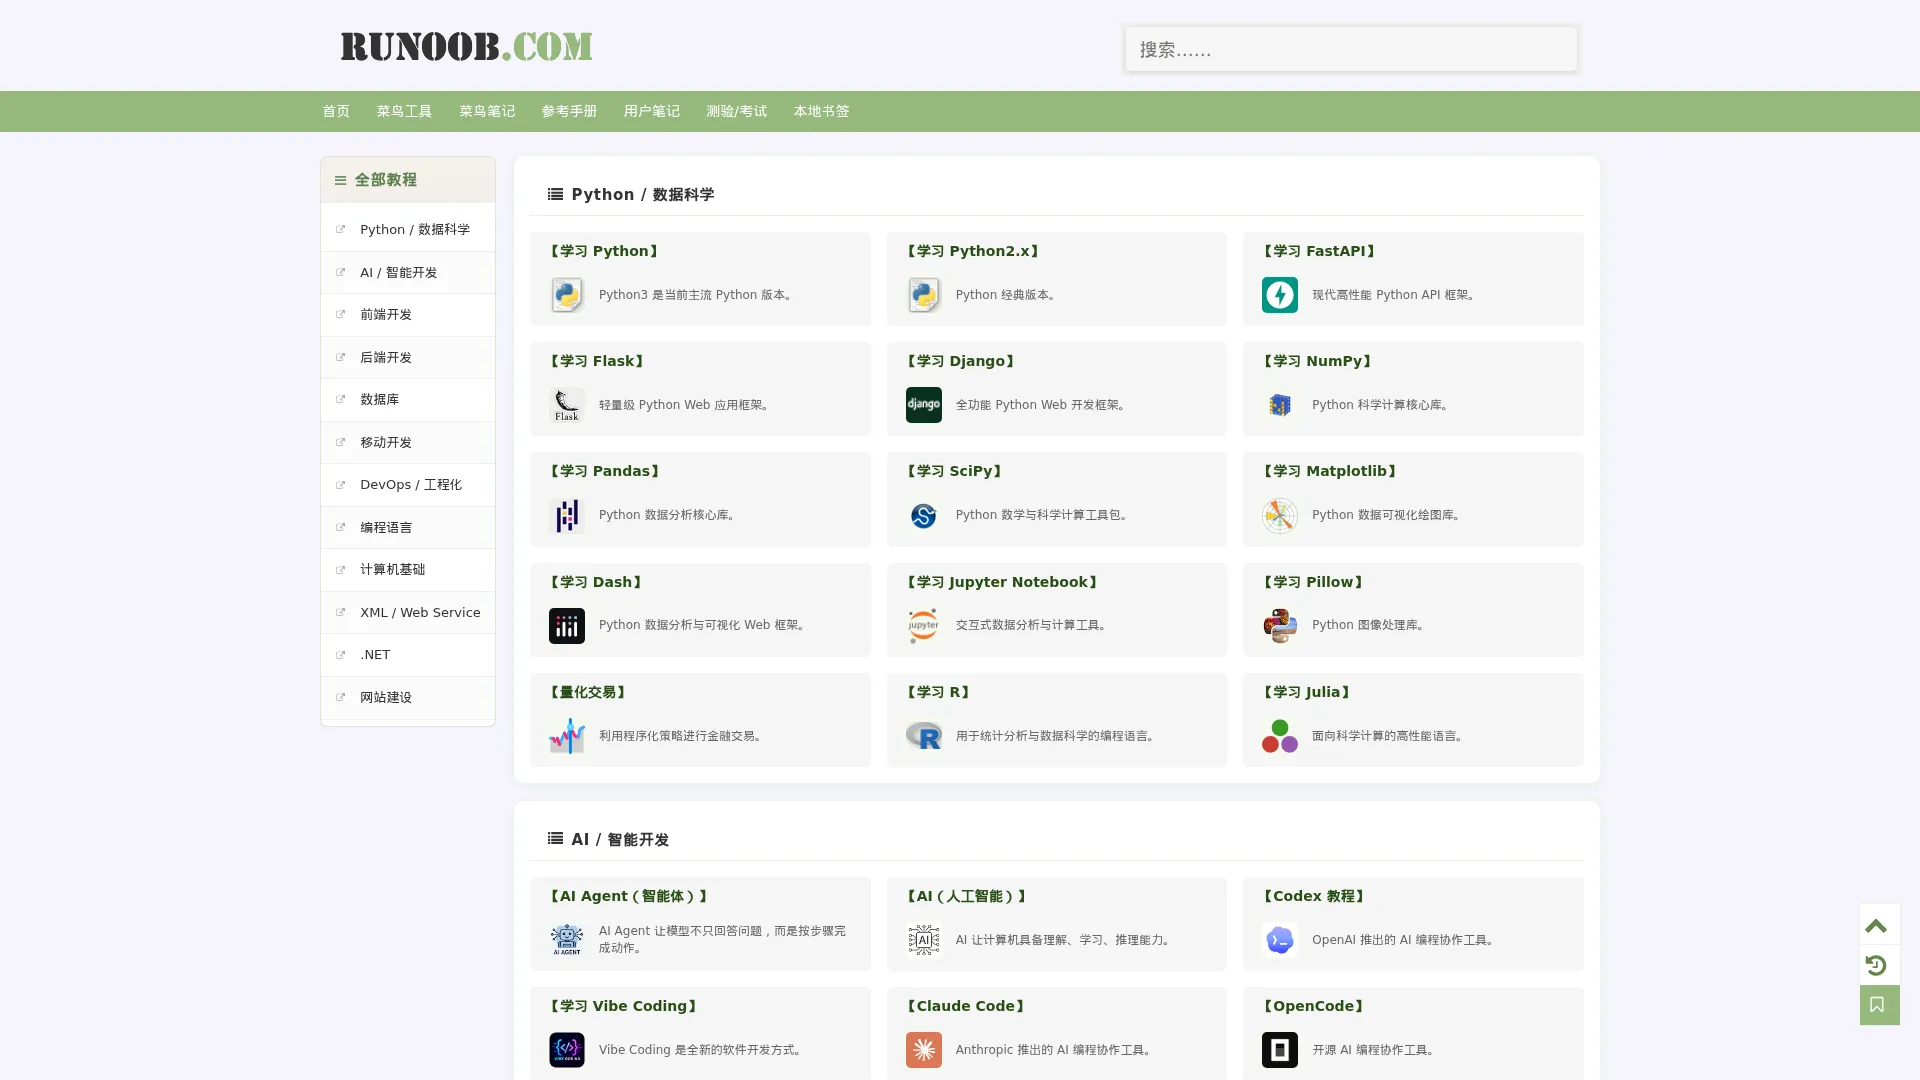
Task: Focus the 搜索 search input field
Action: pos(1351,49)
